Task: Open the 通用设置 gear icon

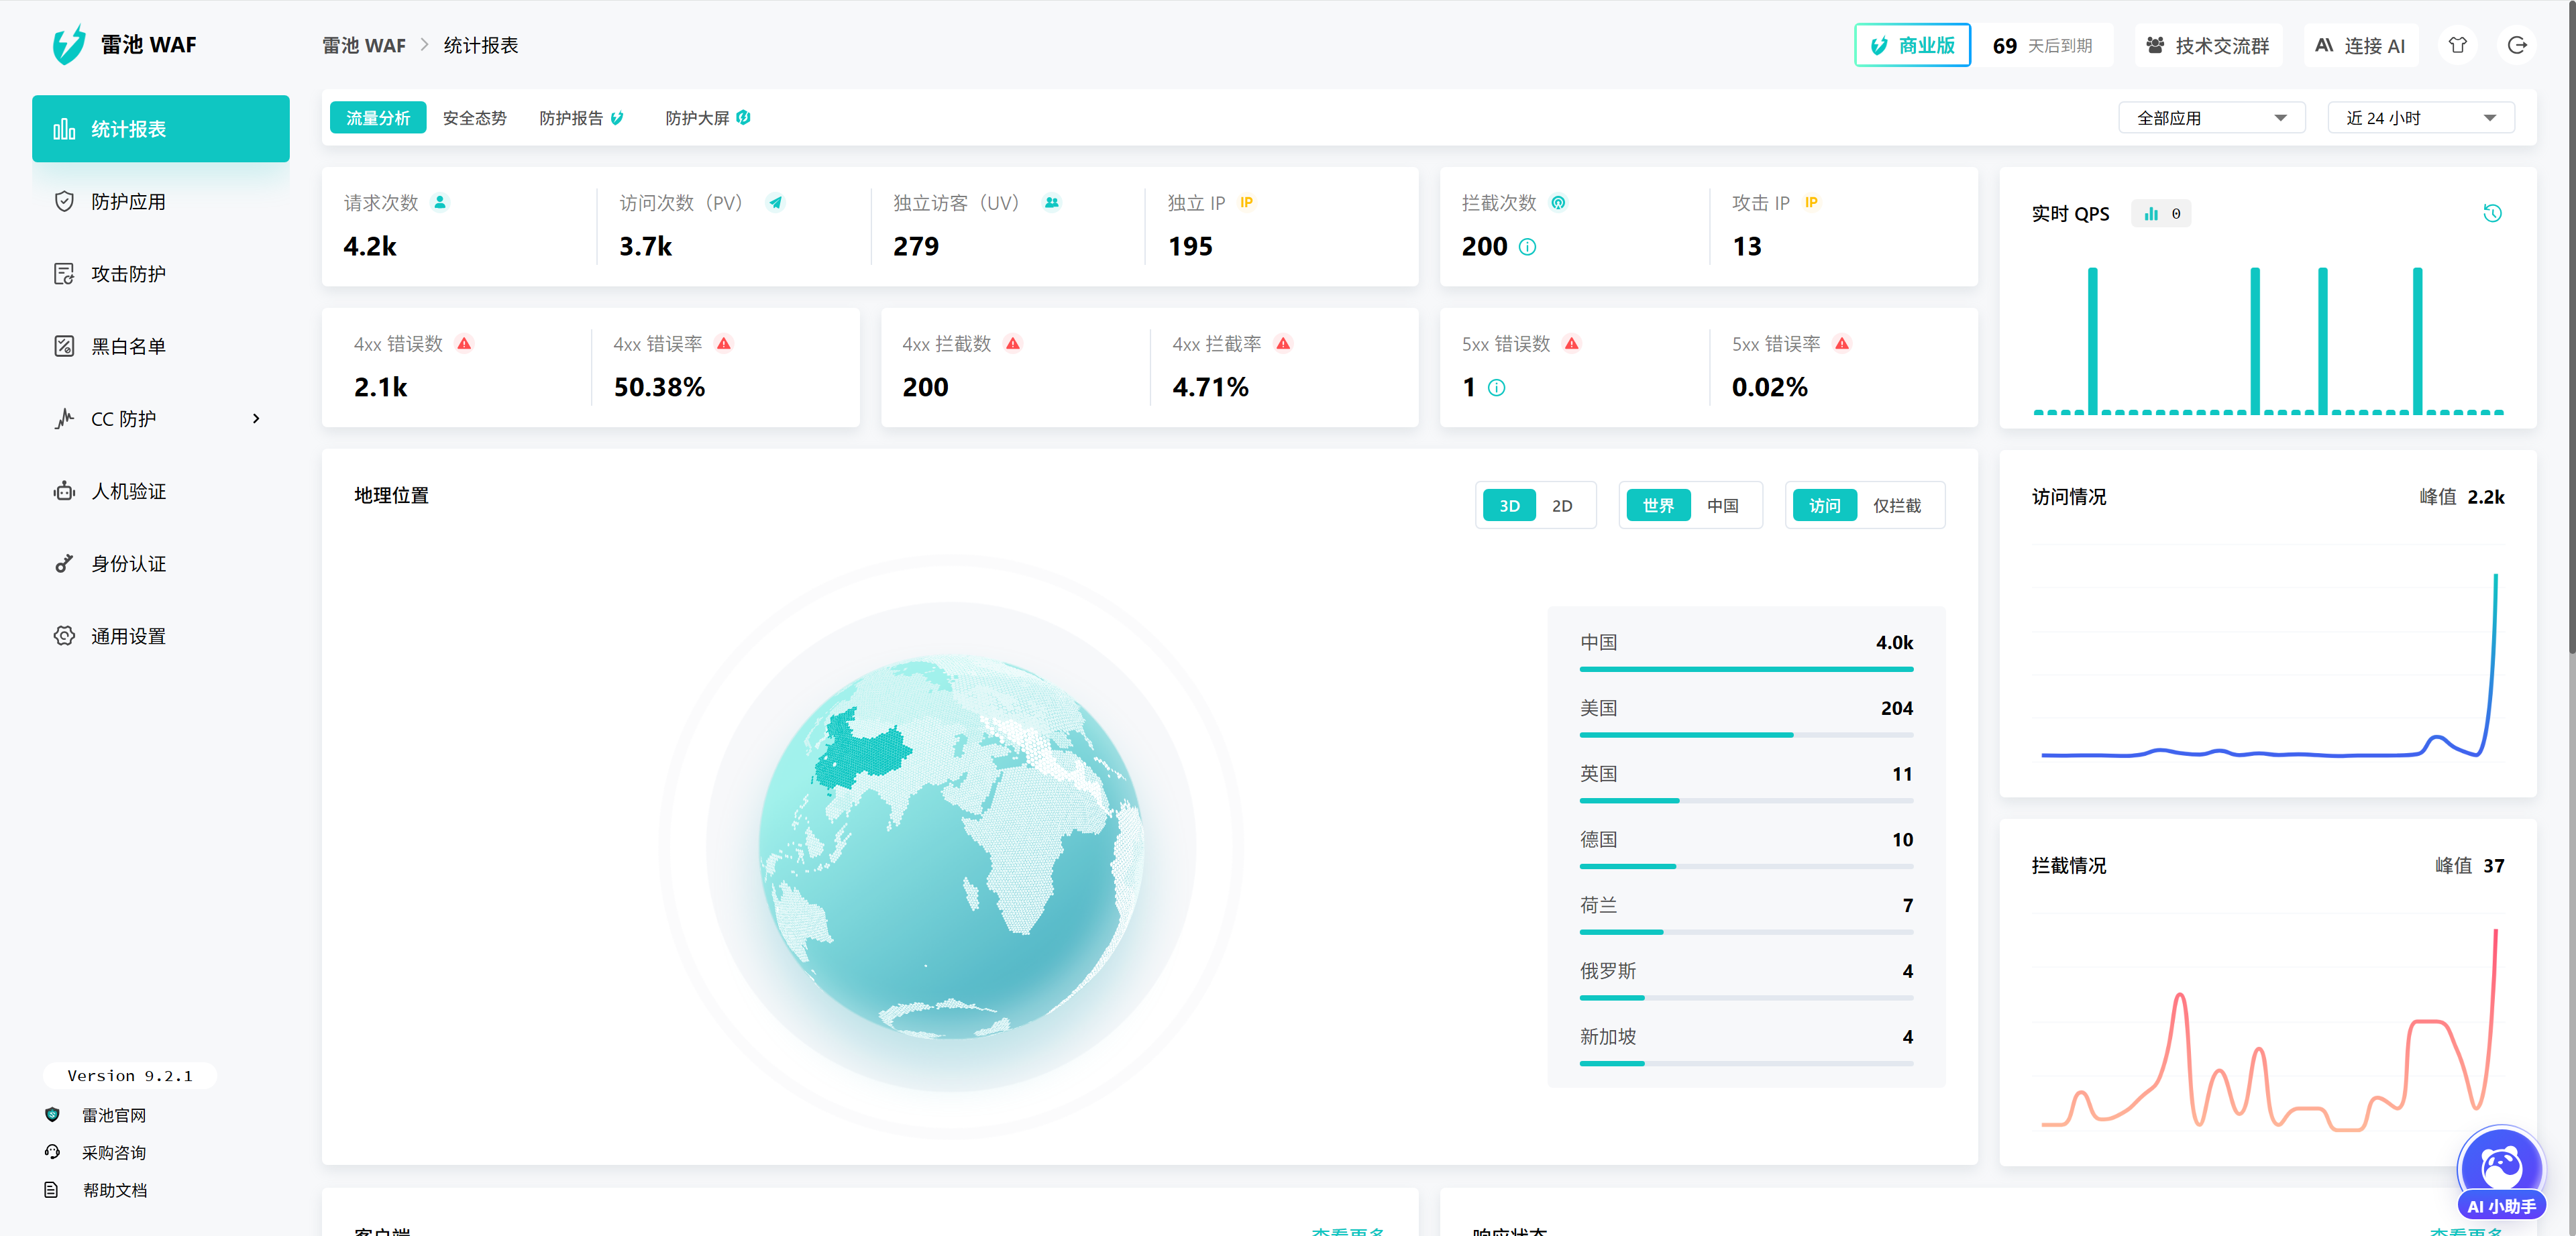Action: (64, 636)
